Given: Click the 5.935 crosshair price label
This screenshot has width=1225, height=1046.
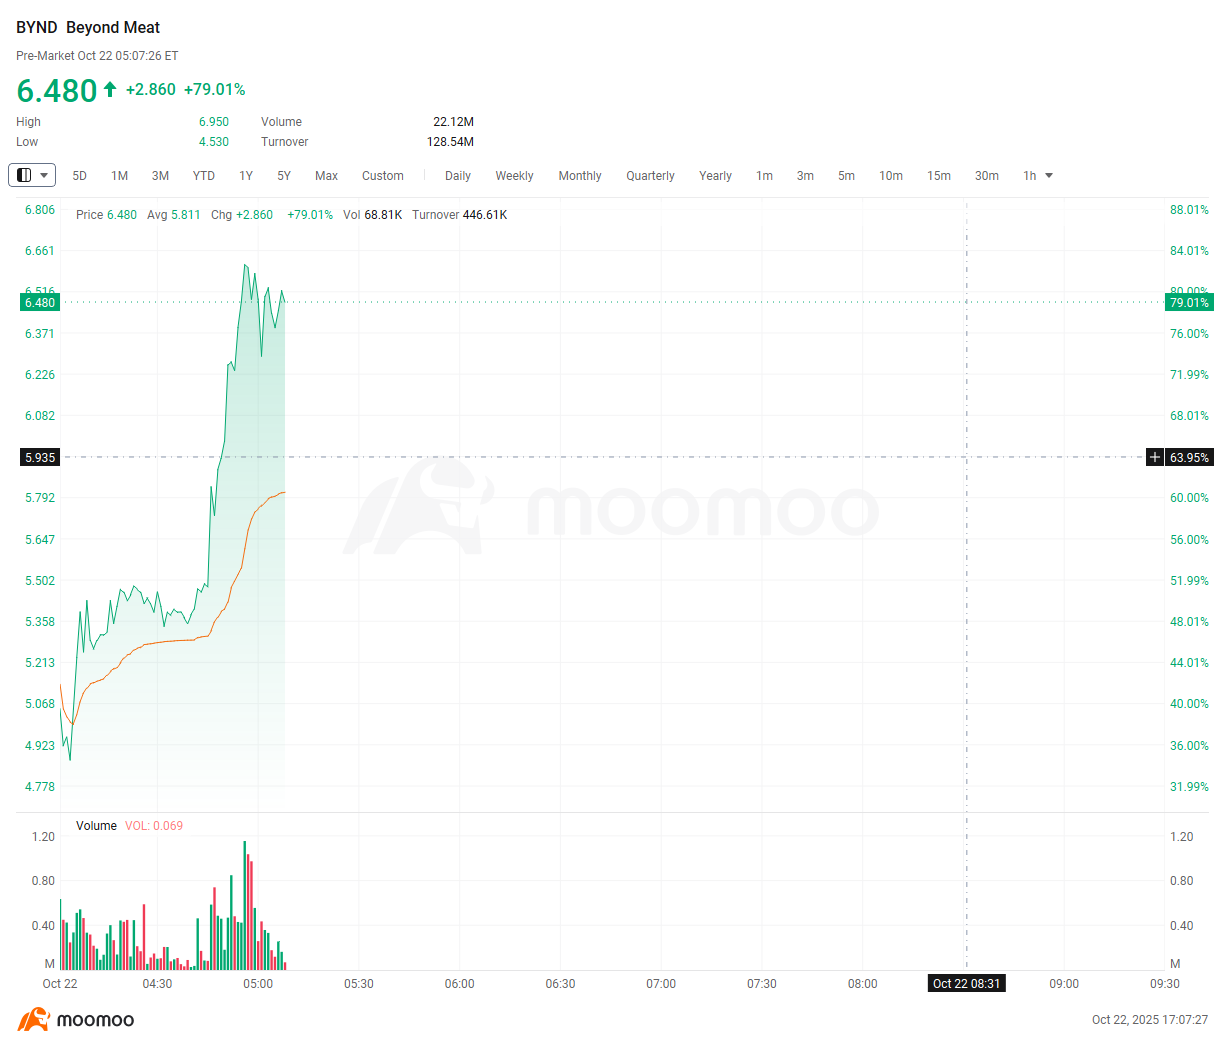Looking at the screenshot, I should click(x=40, y=457).
